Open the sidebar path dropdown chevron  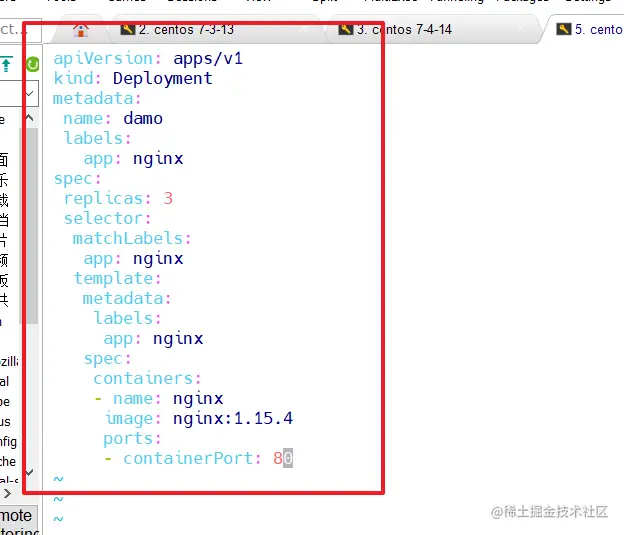coord(29,94)
